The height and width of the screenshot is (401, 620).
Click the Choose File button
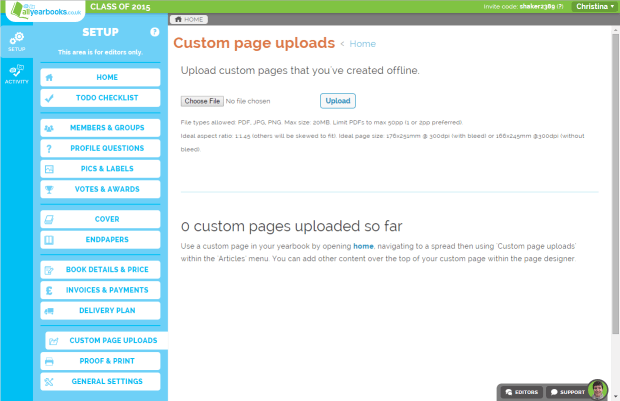tap(202, 101)
